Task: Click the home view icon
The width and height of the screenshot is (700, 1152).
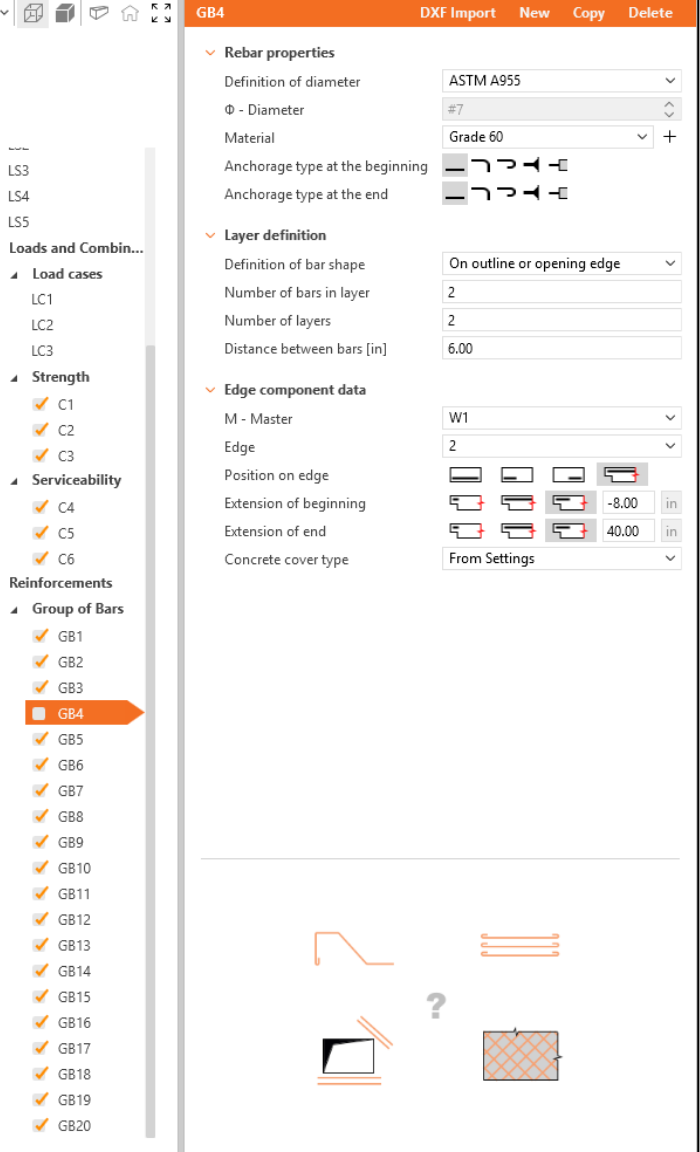Action: click(x=129, y=14)
